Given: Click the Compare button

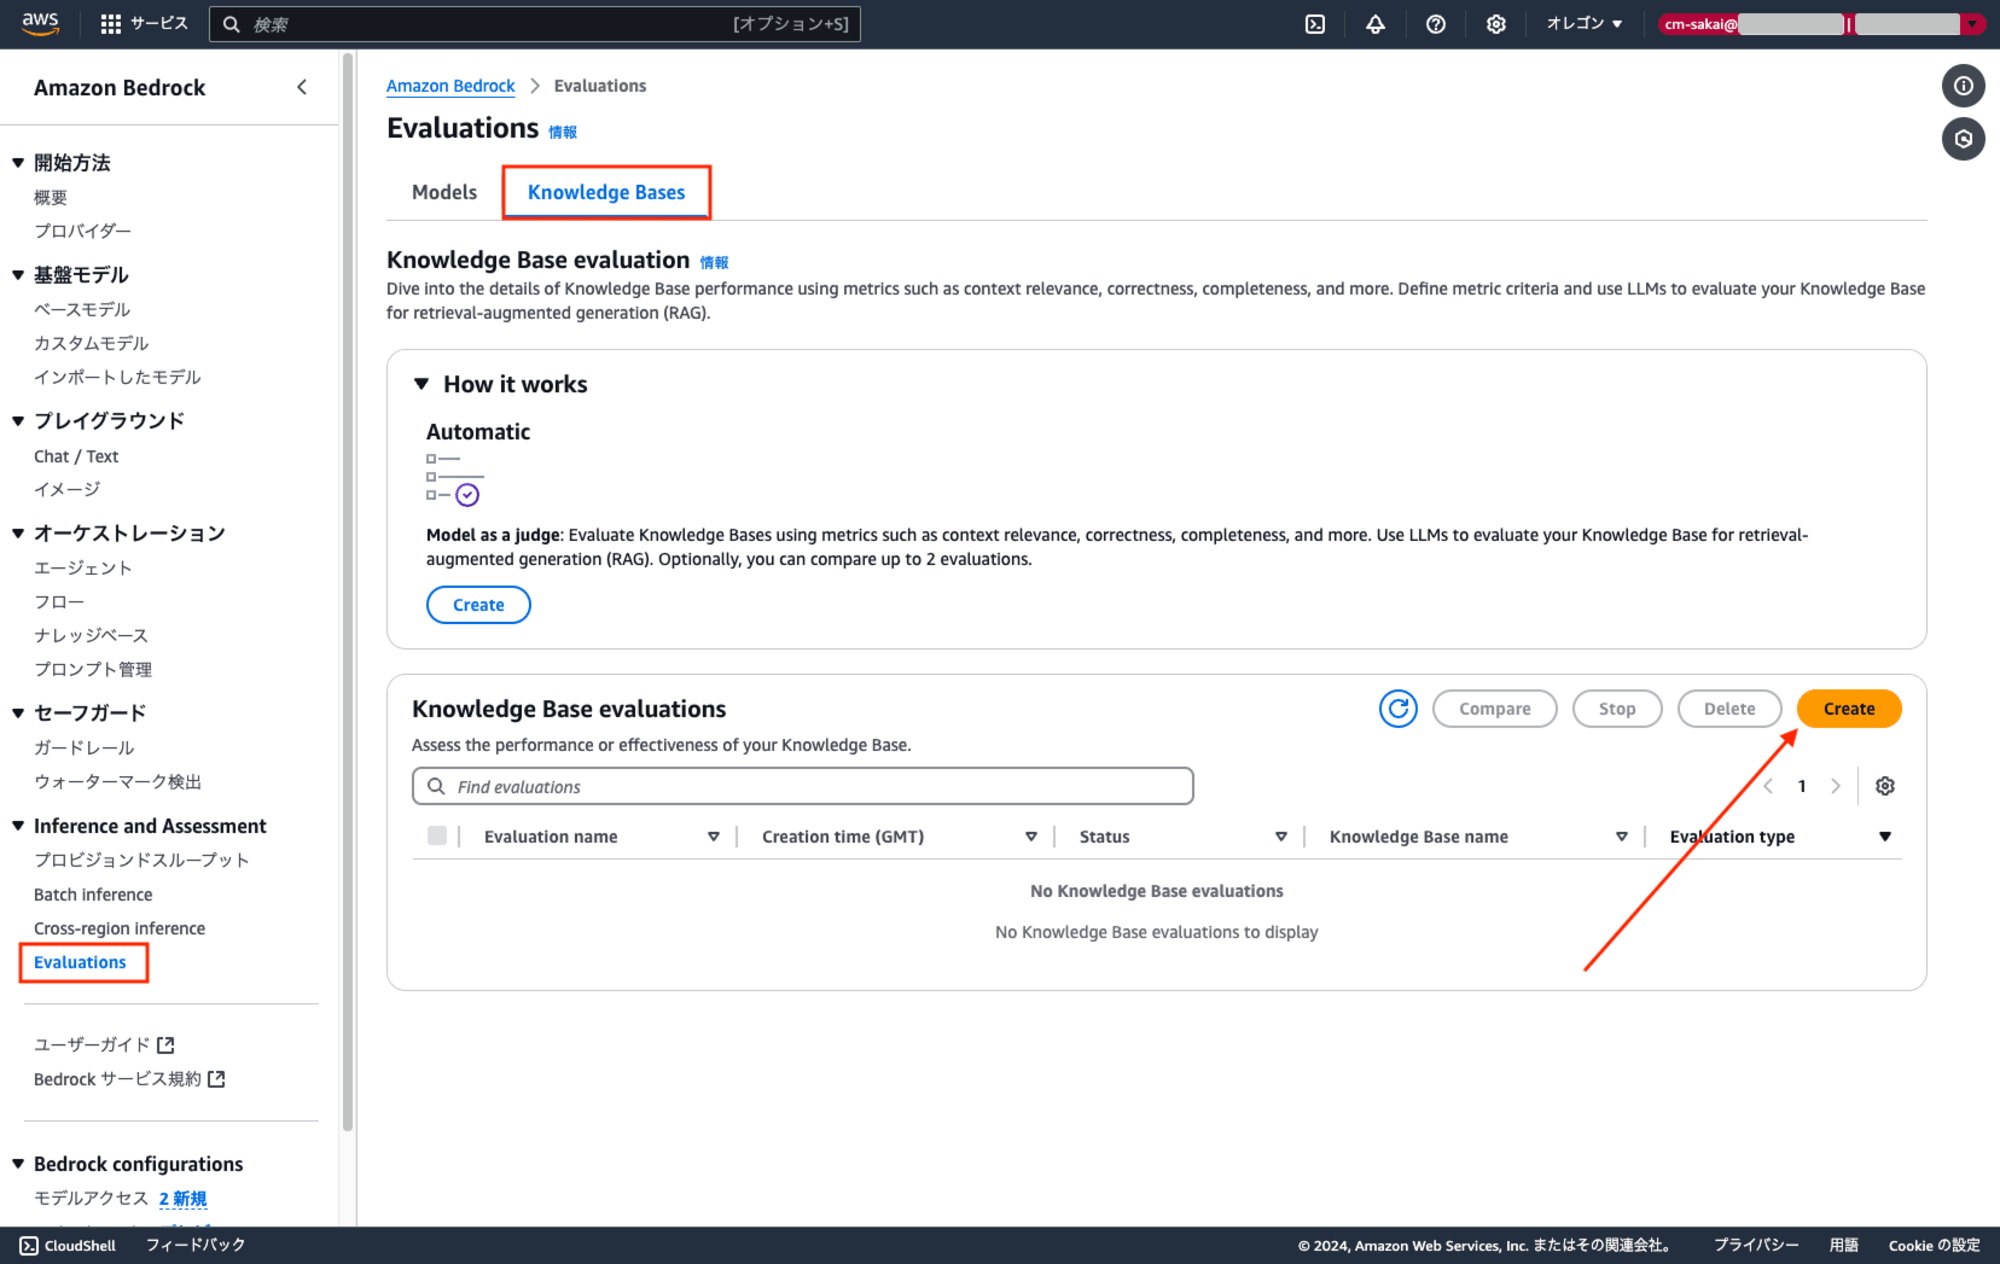Looking at the screenshot, I should pyautogui.click(x=1494, y=708).
